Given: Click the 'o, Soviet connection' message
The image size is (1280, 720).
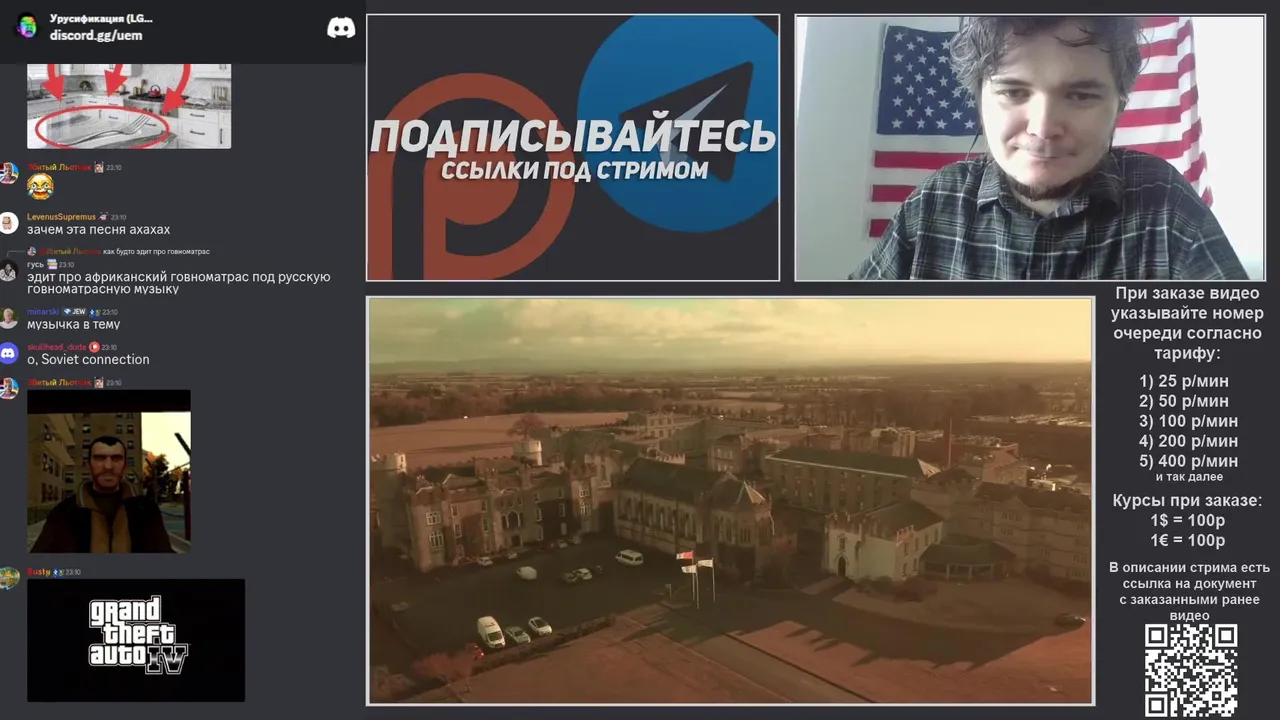Looking at the screenshot, I should pyautogui.click(x=88, y=359).
